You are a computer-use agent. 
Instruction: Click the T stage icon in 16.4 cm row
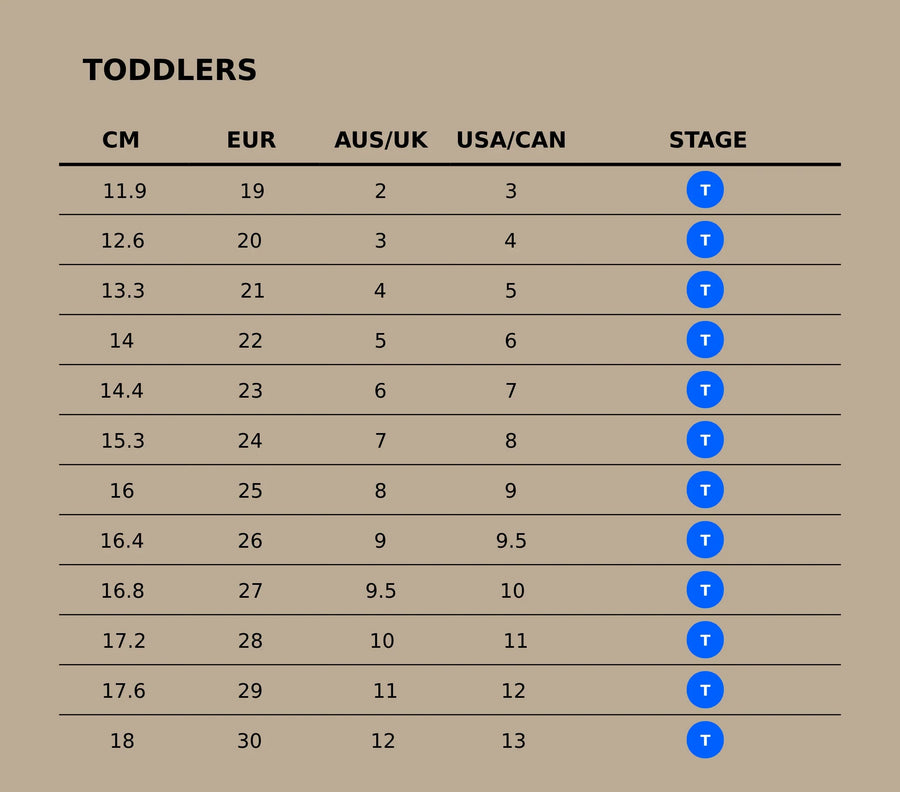(x=705, y=540)
